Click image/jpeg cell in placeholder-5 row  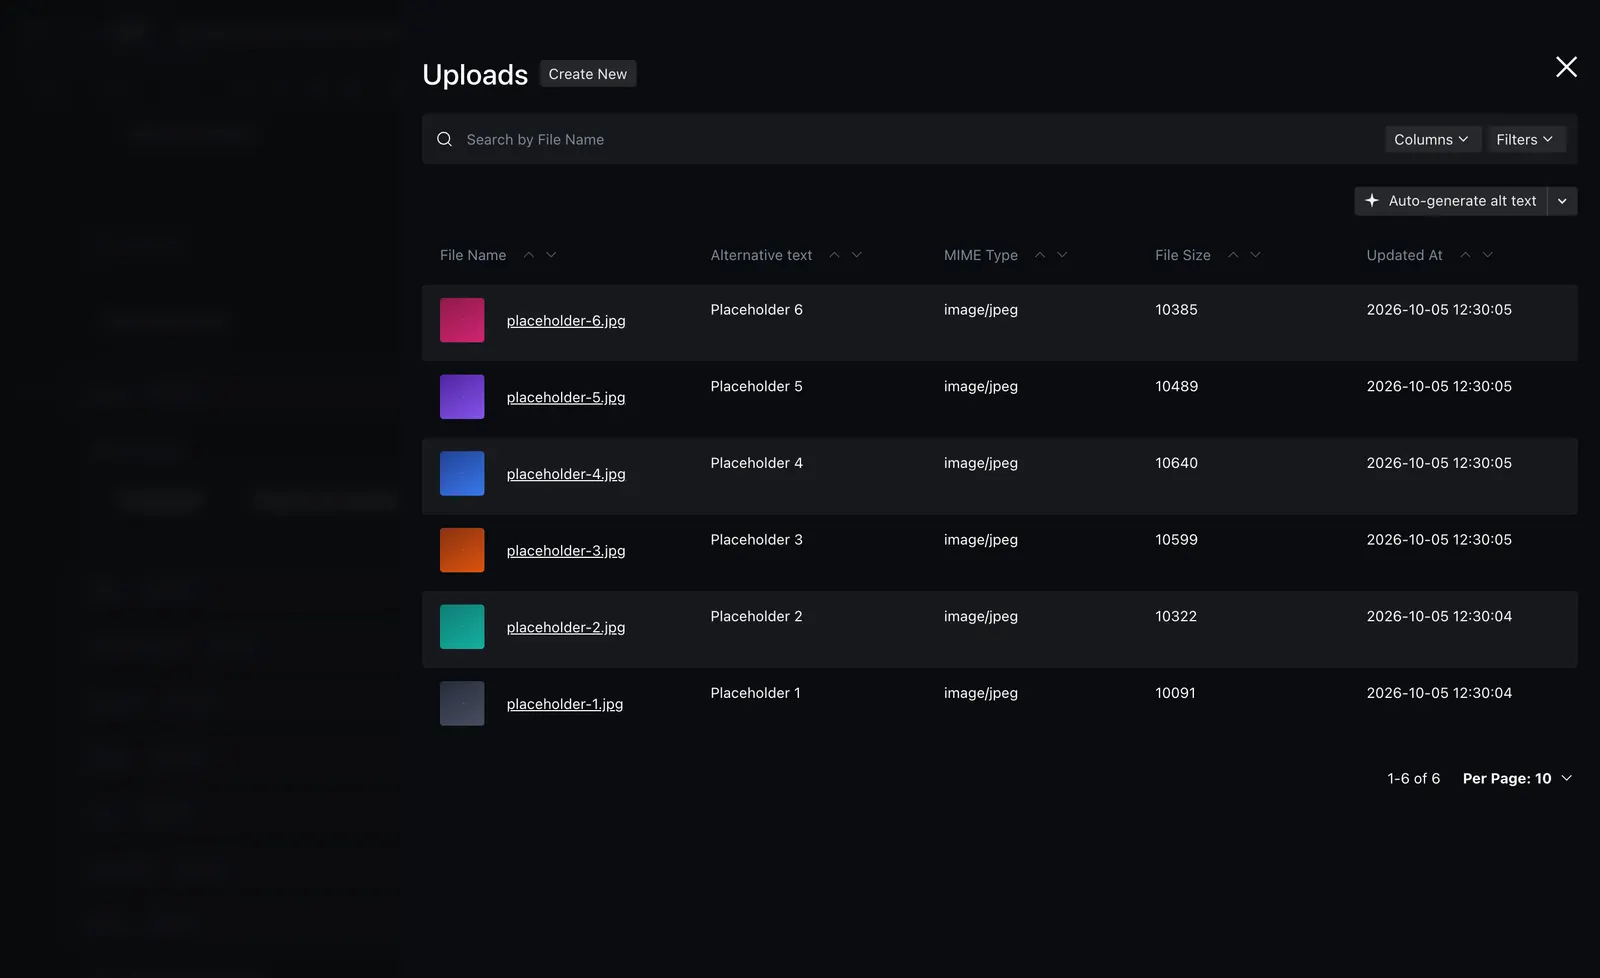click(981, 386)
